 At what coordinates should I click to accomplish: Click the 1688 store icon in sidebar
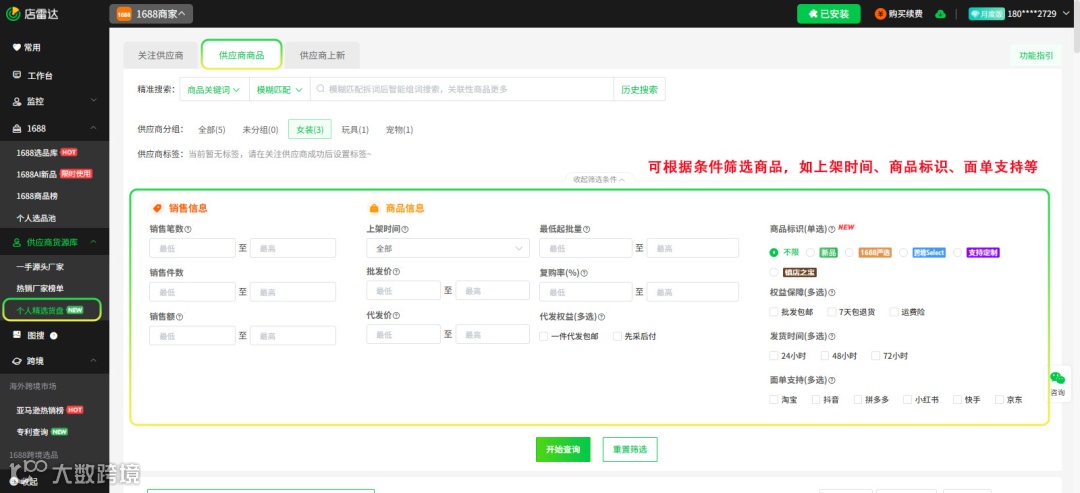pyautogui.click(x=17, y=129)
